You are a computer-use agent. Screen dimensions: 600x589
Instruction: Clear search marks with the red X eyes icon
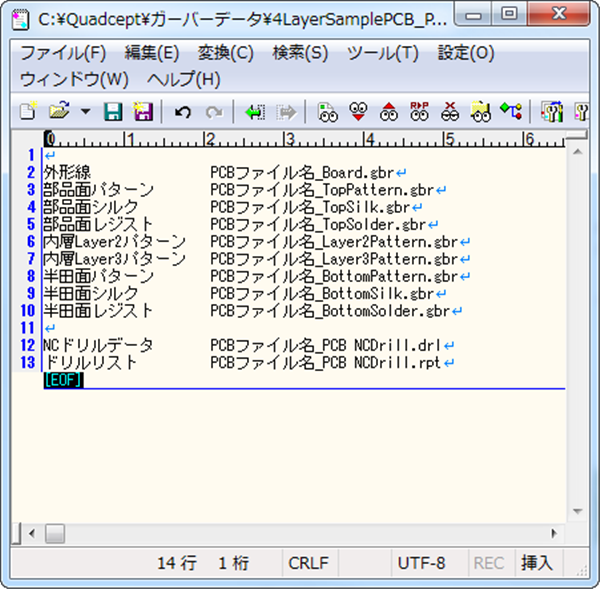coord(450,112)
